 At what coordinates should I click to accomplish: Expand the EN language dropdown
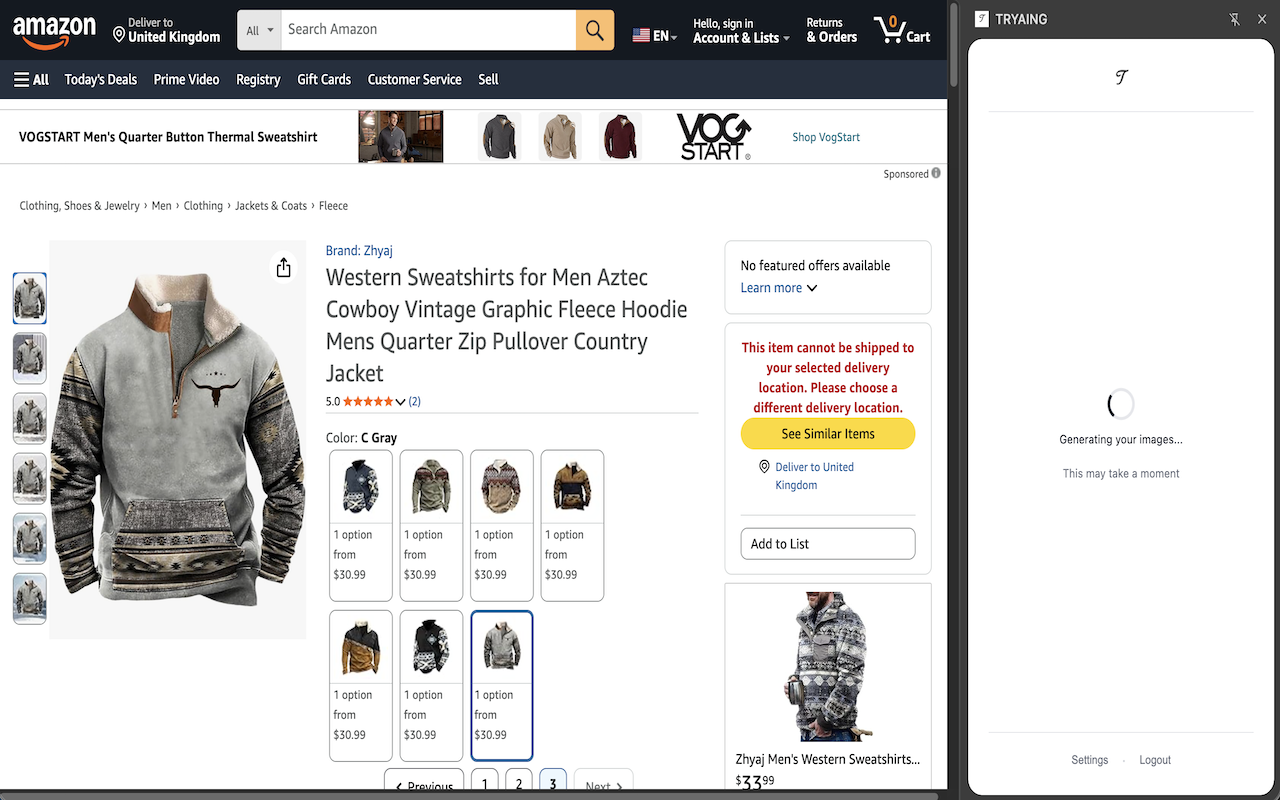654,34
